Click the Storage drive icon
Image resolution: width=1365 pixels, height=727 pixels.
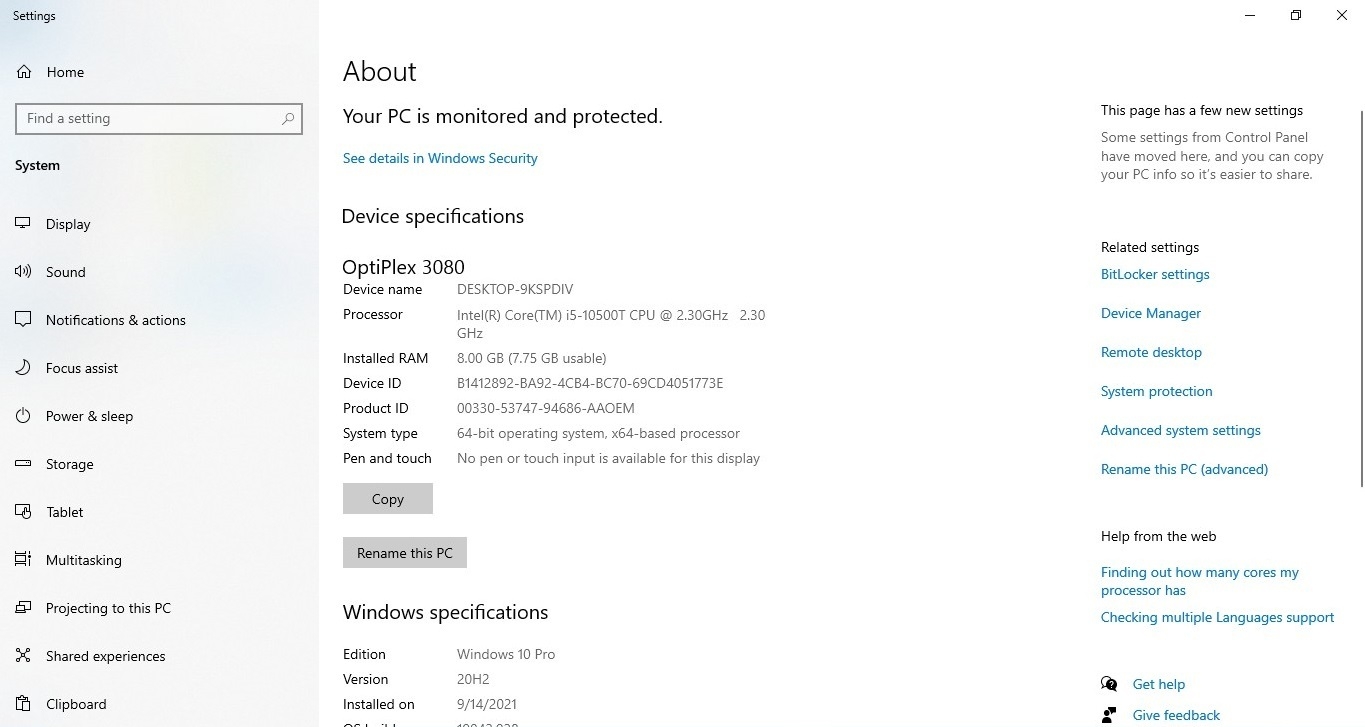(x=23, y=464)
